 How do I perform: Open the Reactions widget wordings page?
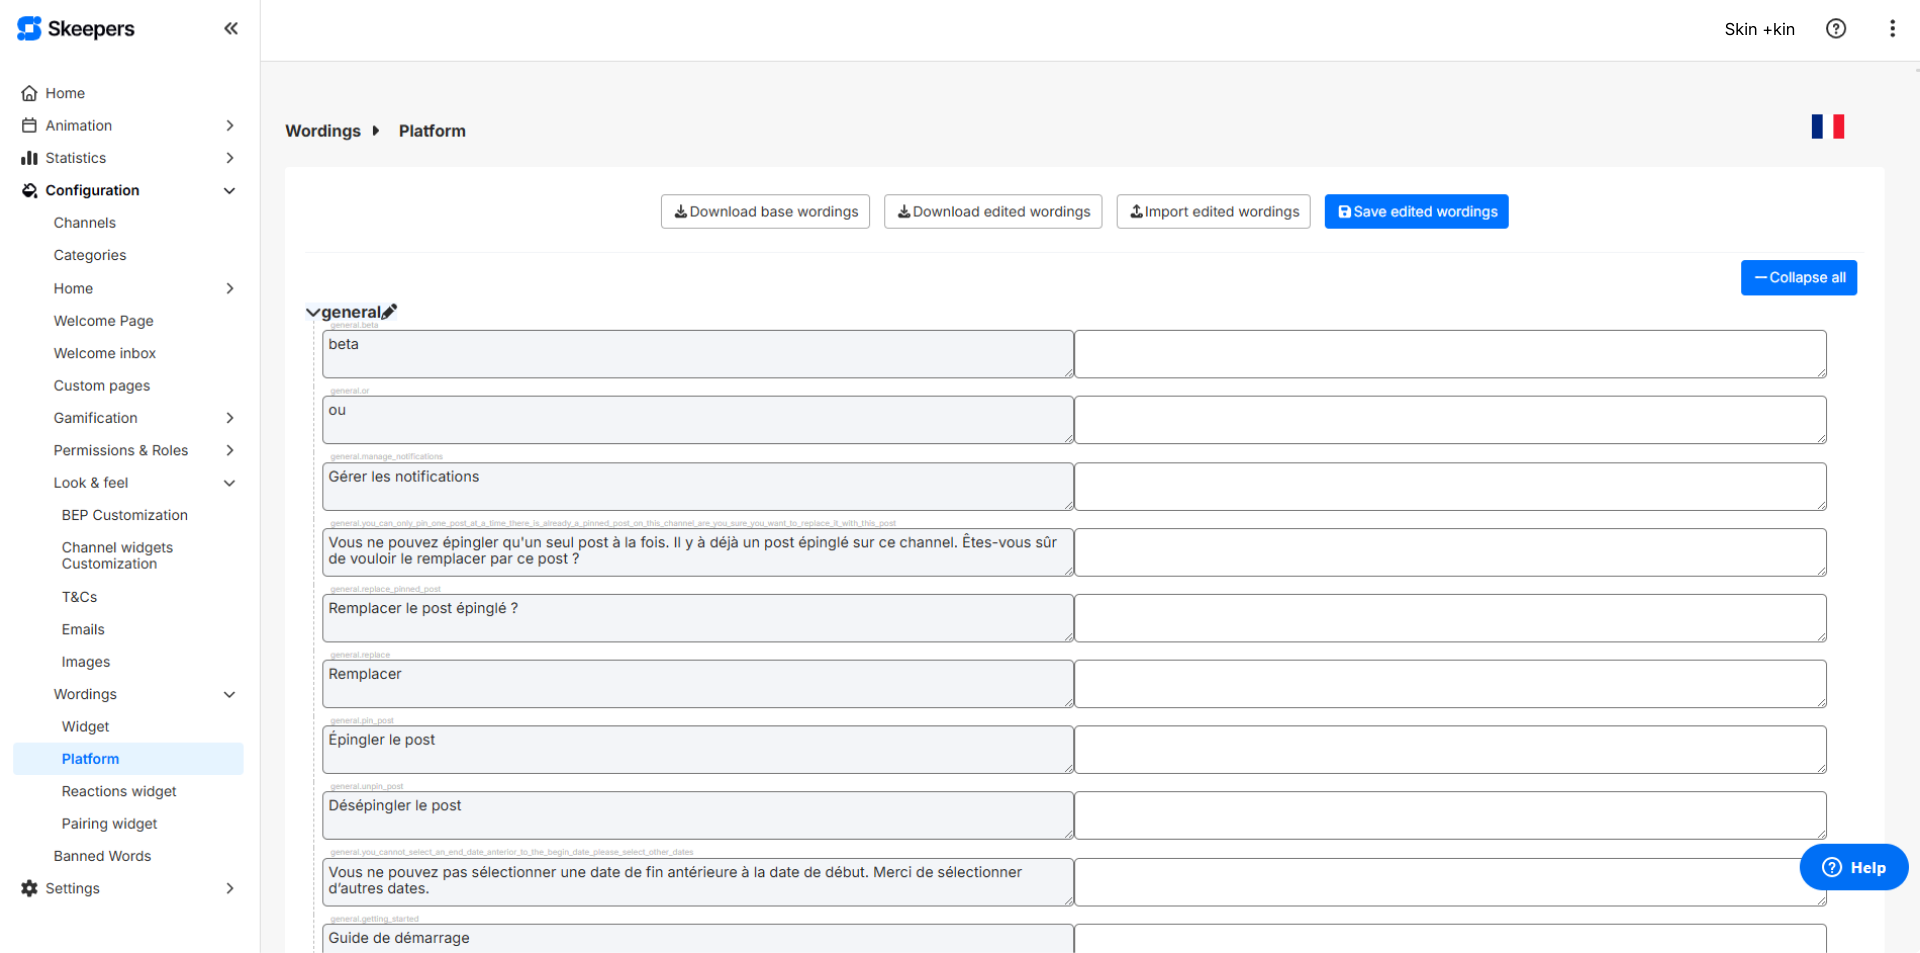tap(119, 791)
